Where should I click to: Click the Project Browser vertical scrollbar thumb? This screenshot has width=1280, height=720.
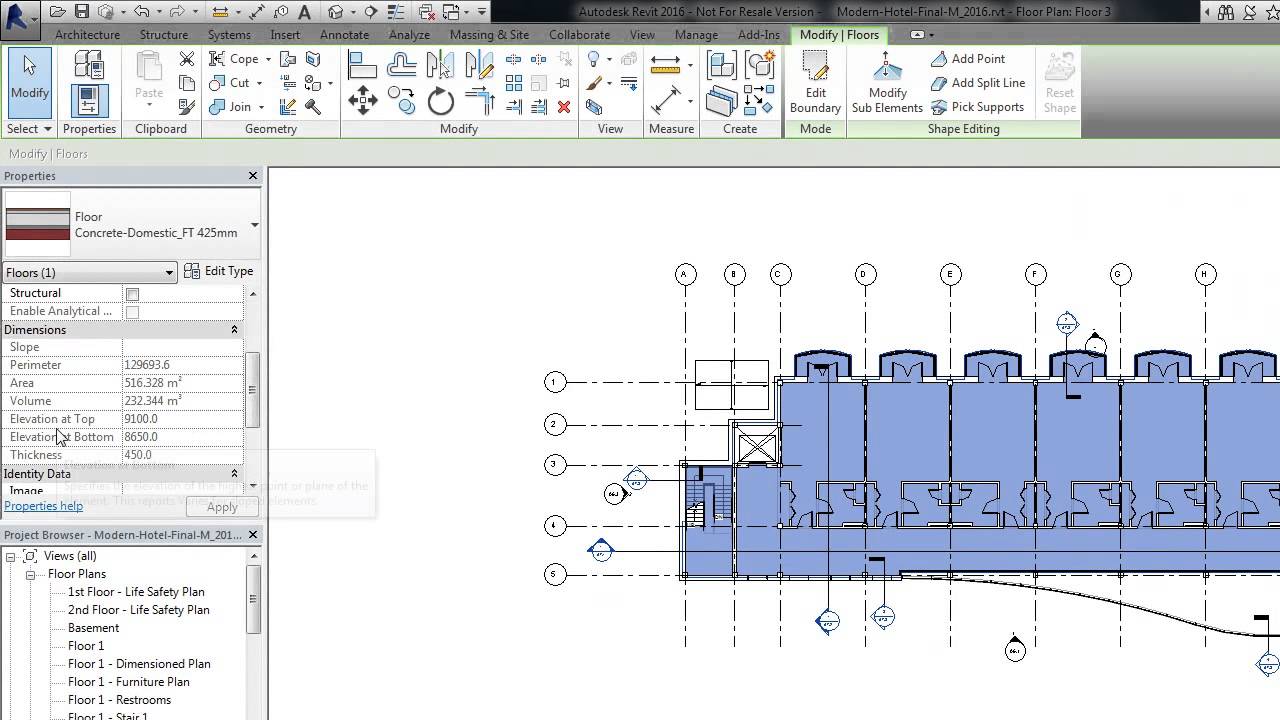(253, 599)
